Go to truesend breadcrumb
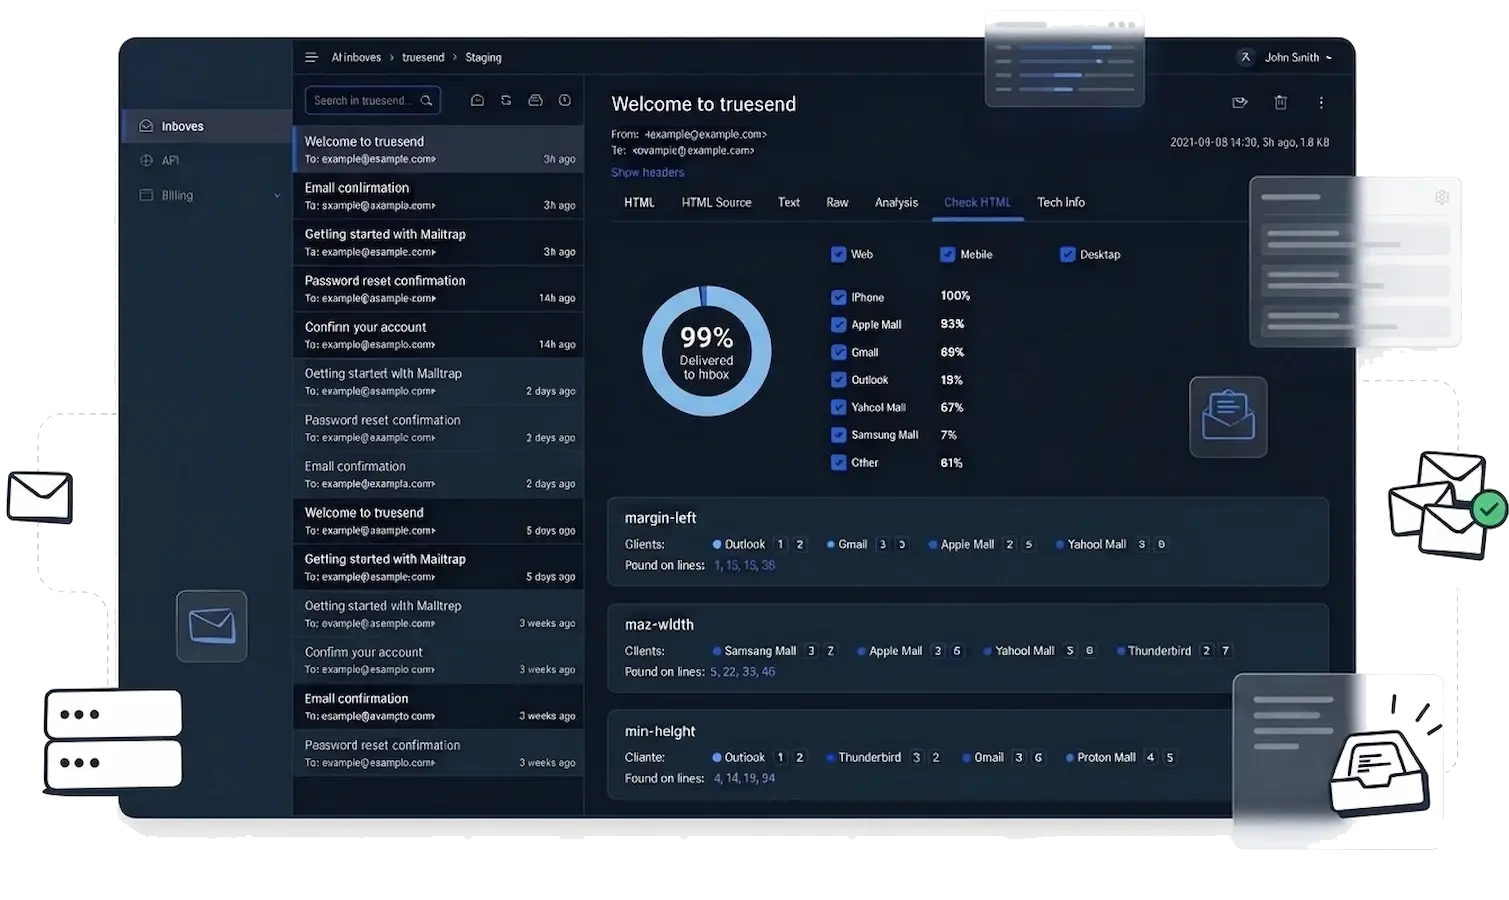 [423, 57]
